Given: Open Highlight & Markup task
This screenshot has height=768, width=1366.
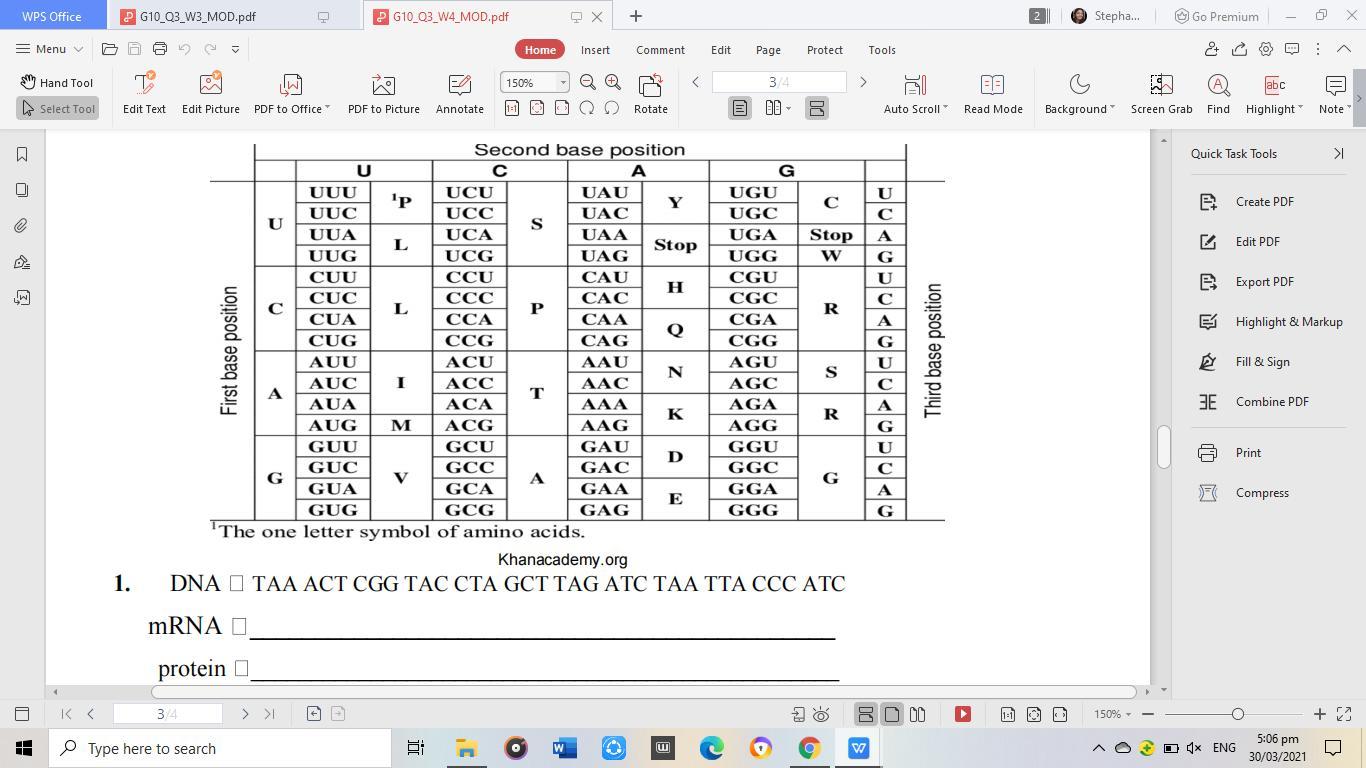Looking at the screenshot, I should [1271, 322].
